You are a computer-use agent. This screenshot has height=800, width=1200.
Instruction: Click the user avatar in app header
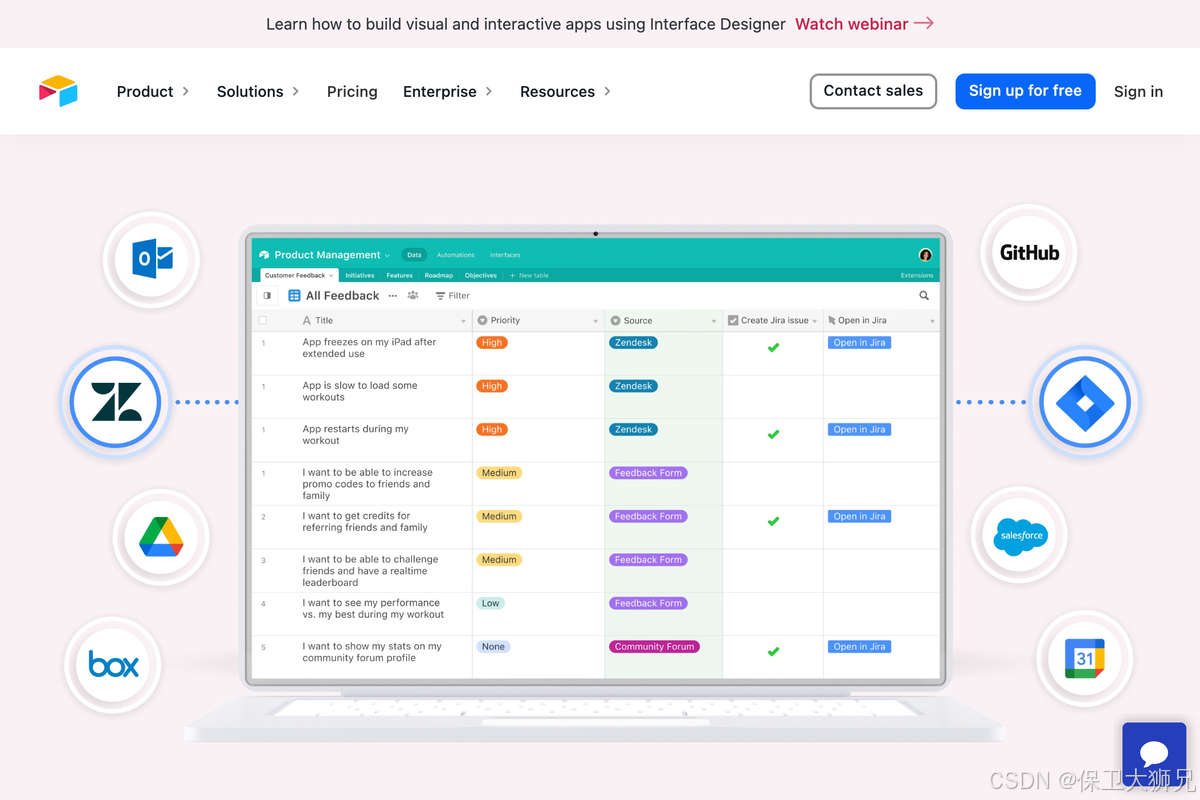pyautogui.click(x=925, y=255)
